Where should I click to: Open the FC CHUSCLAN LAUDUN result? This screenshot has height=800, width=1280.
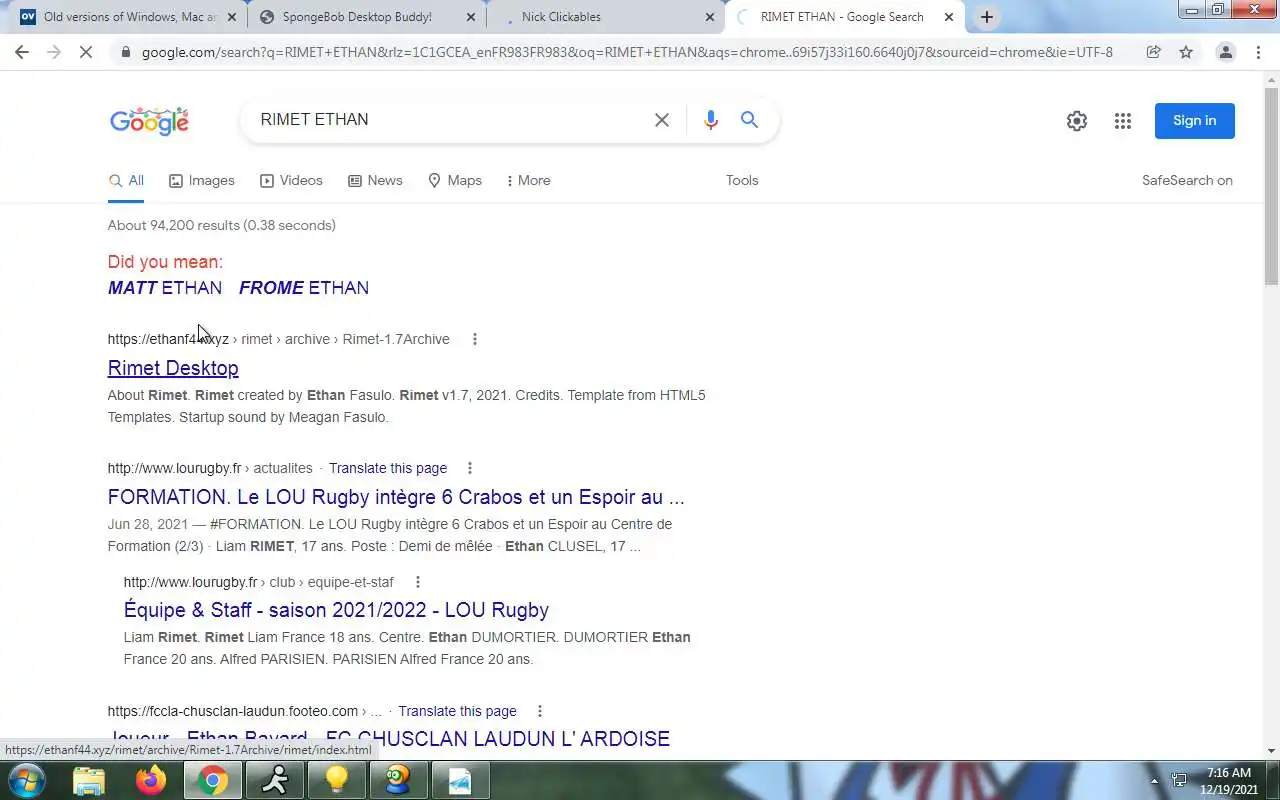pyautogui.click(x=389, y=739)
